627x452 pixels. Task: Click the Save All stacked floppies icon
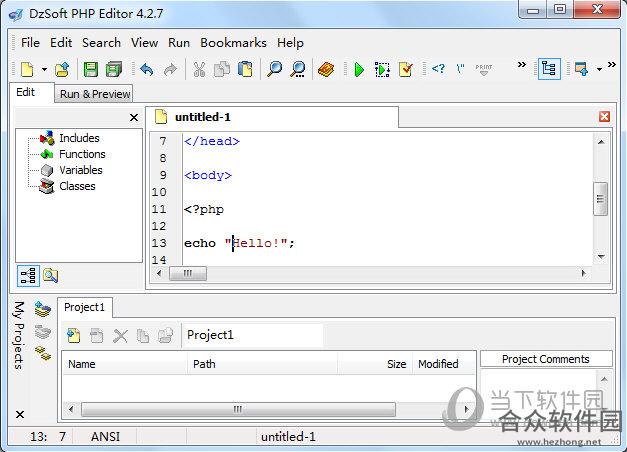[x=114, y=70]
